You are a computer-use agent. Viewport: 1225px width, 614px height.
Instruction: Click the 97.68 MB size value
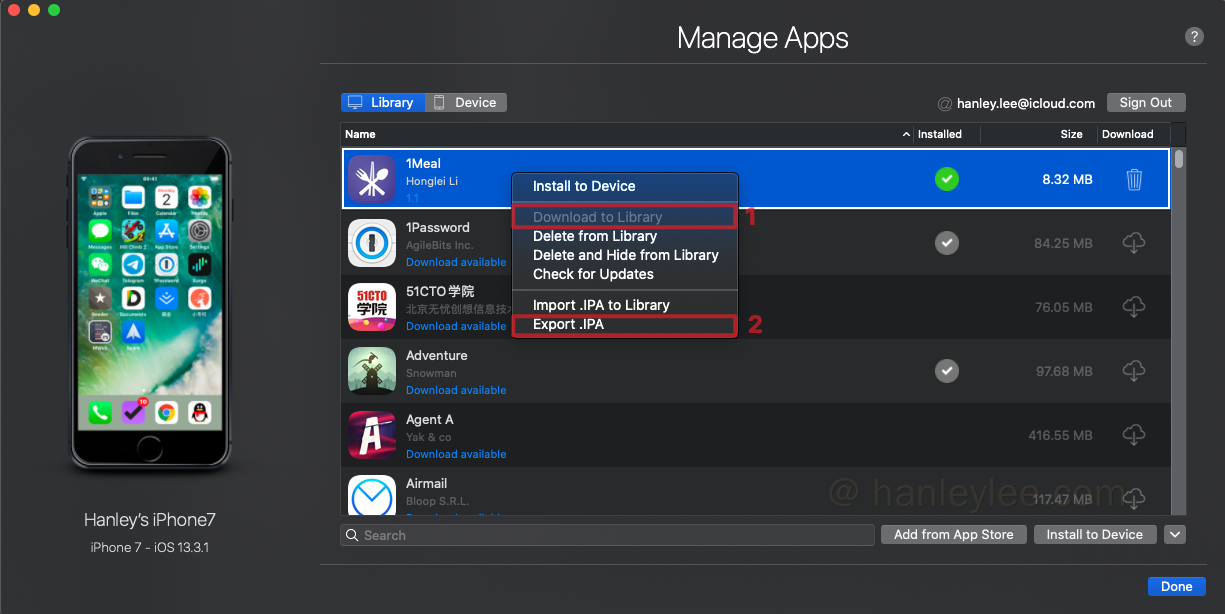(1064, 371)
